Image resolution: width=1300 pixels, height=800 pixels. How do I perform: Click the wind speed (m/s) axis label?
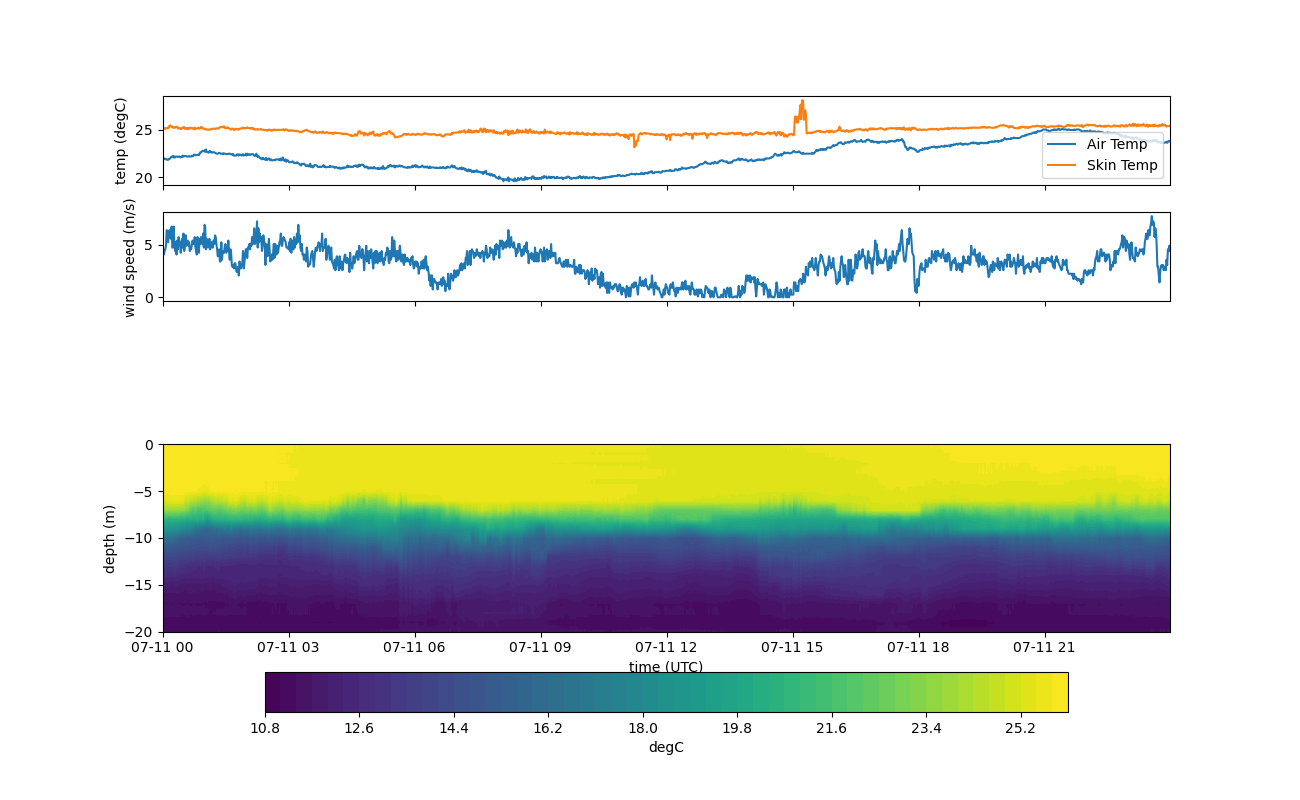[129, 257]
